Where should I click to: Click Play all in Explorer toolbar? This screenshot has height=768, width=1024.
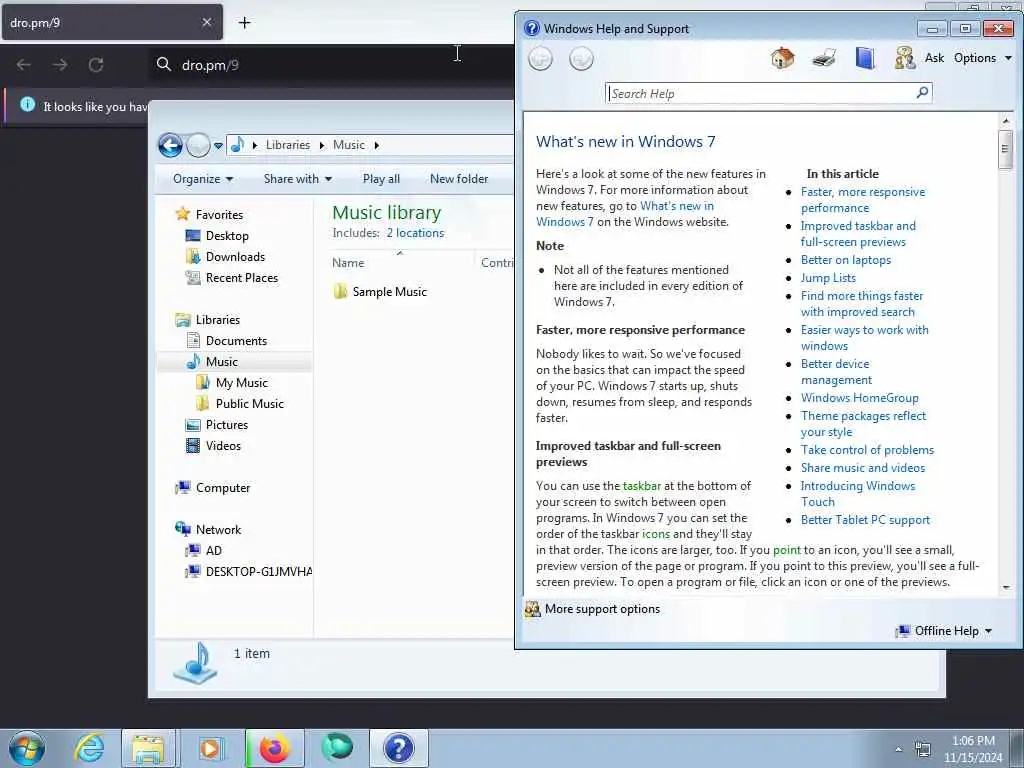coord(381,179)
